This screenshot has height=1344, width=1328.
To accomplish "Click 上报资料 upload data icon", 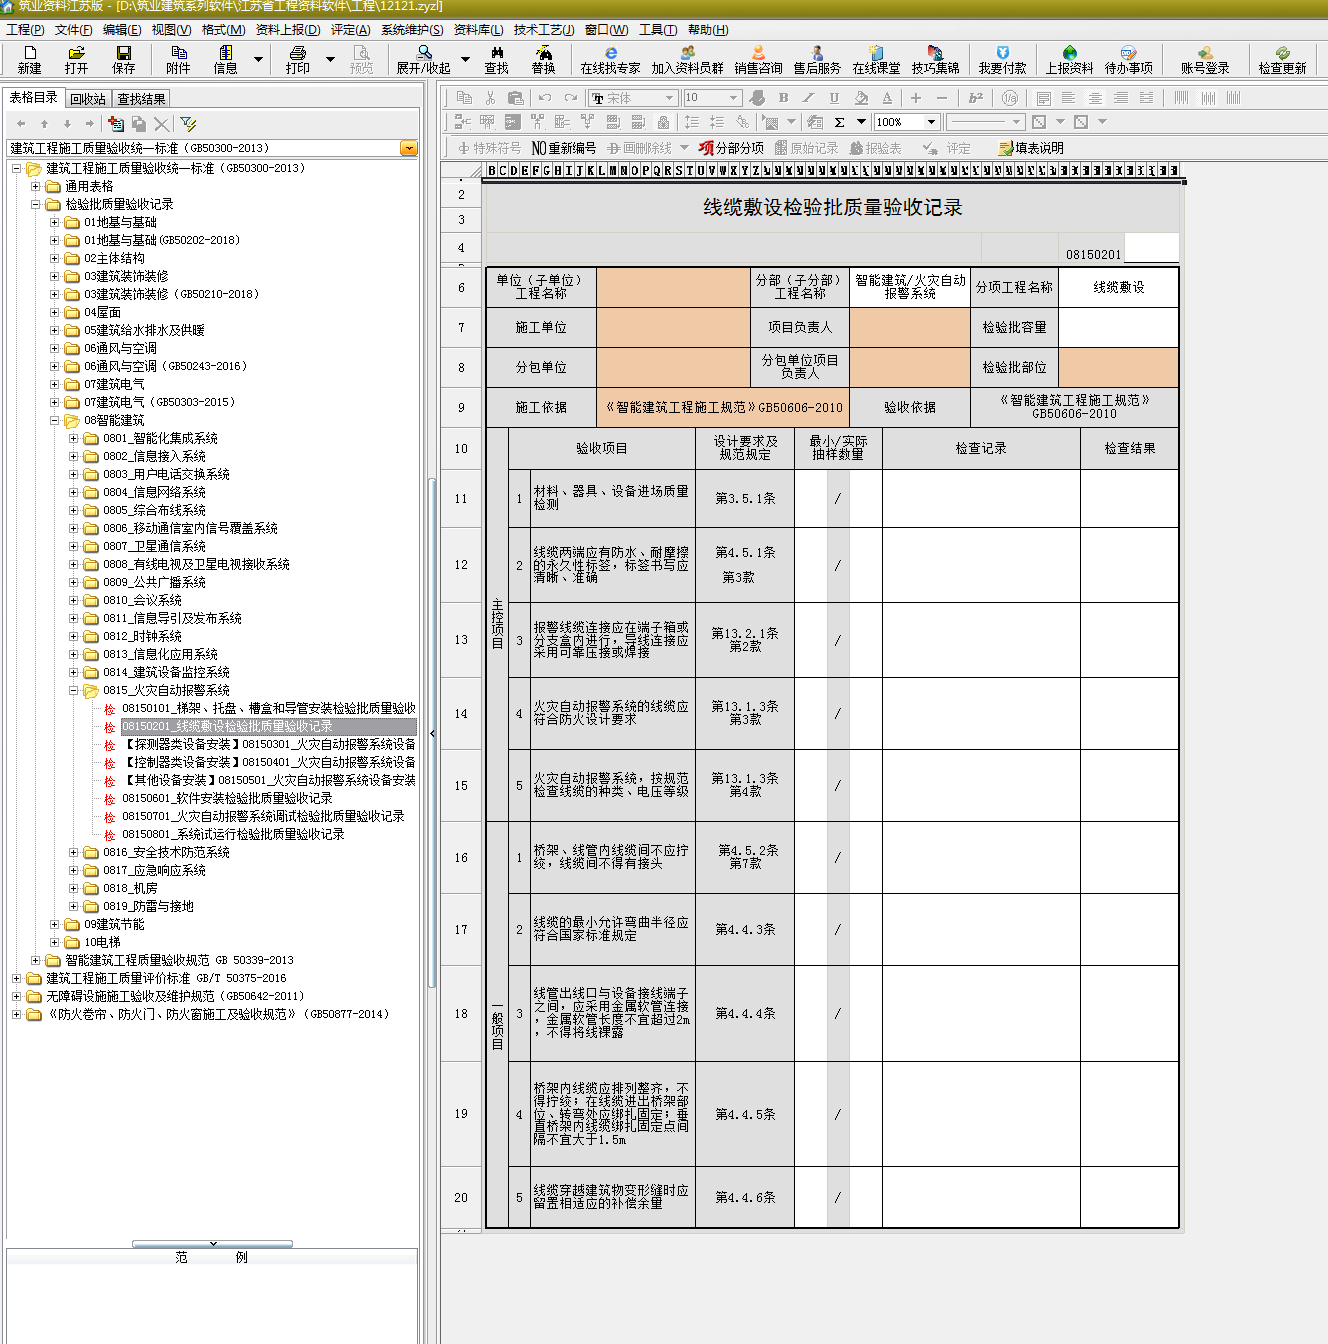I will (x=1070, y=59).
